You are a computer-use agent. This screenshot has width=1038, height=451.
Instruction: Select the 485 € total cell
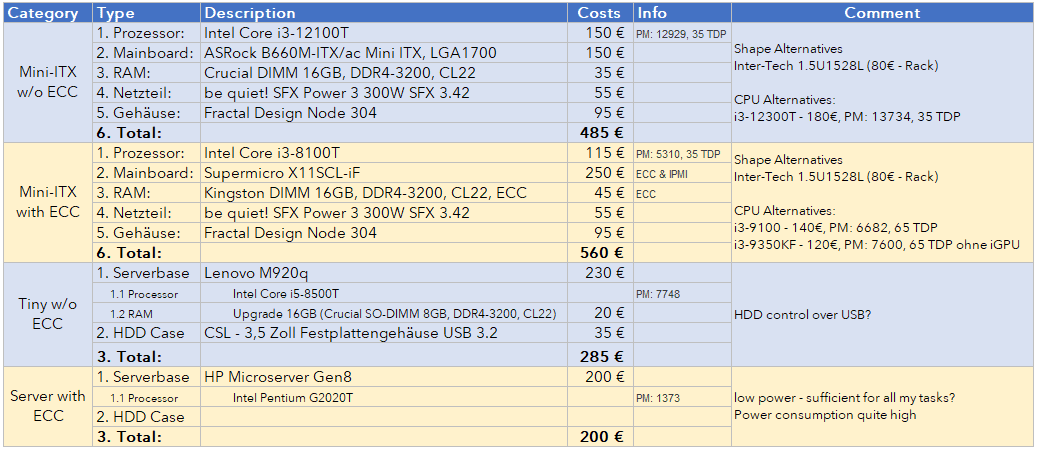click(x=600, y=132)
